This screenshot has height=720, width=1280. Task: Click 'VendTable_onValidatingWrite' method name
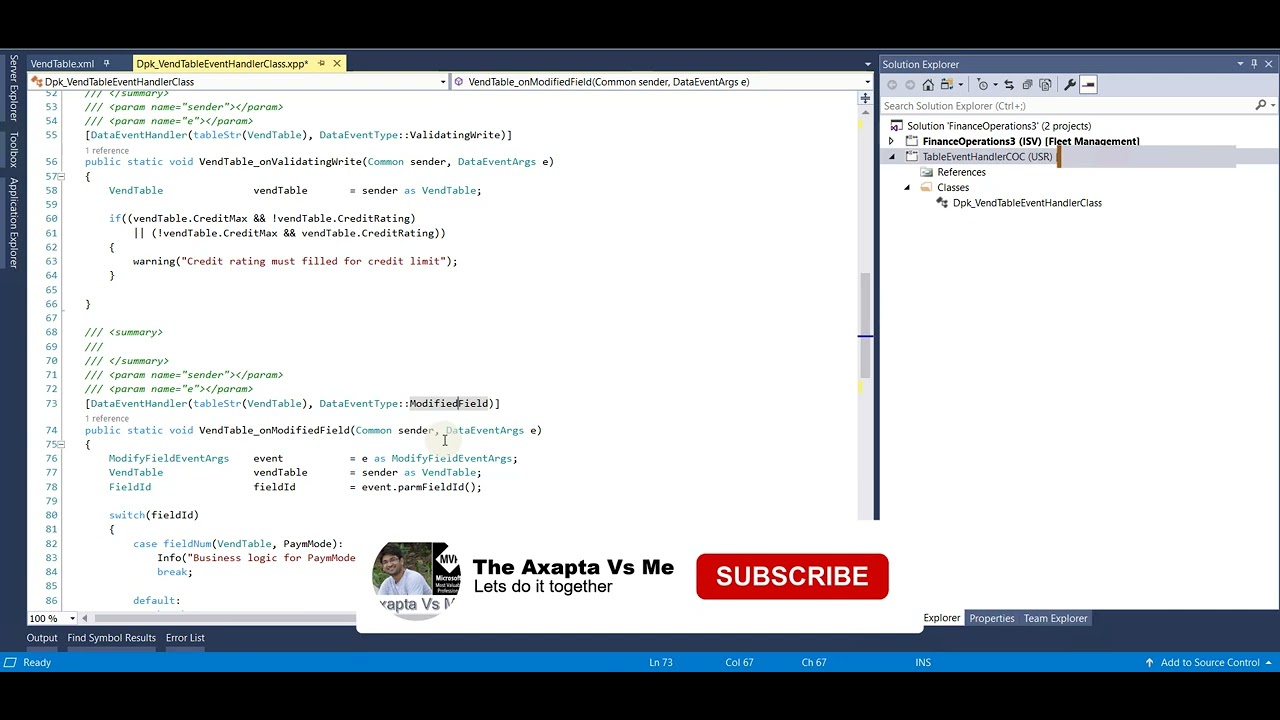pyautogui.click(x=280, y=161)
